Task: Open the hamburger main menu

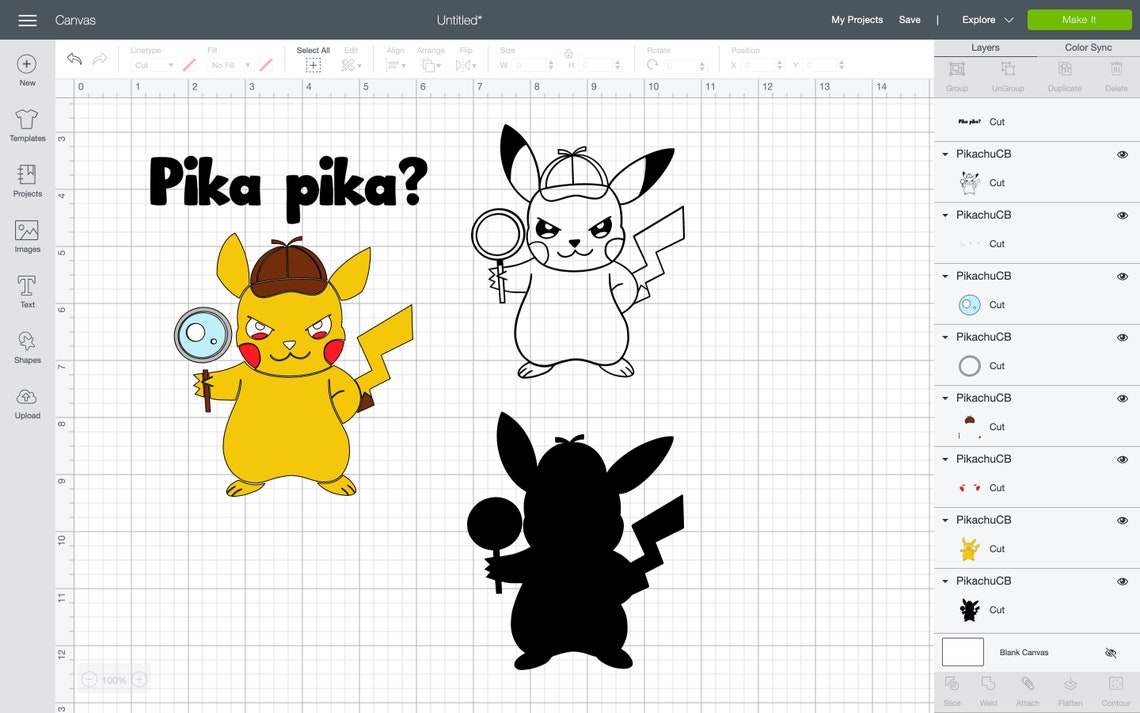Action: click(28, 20)
